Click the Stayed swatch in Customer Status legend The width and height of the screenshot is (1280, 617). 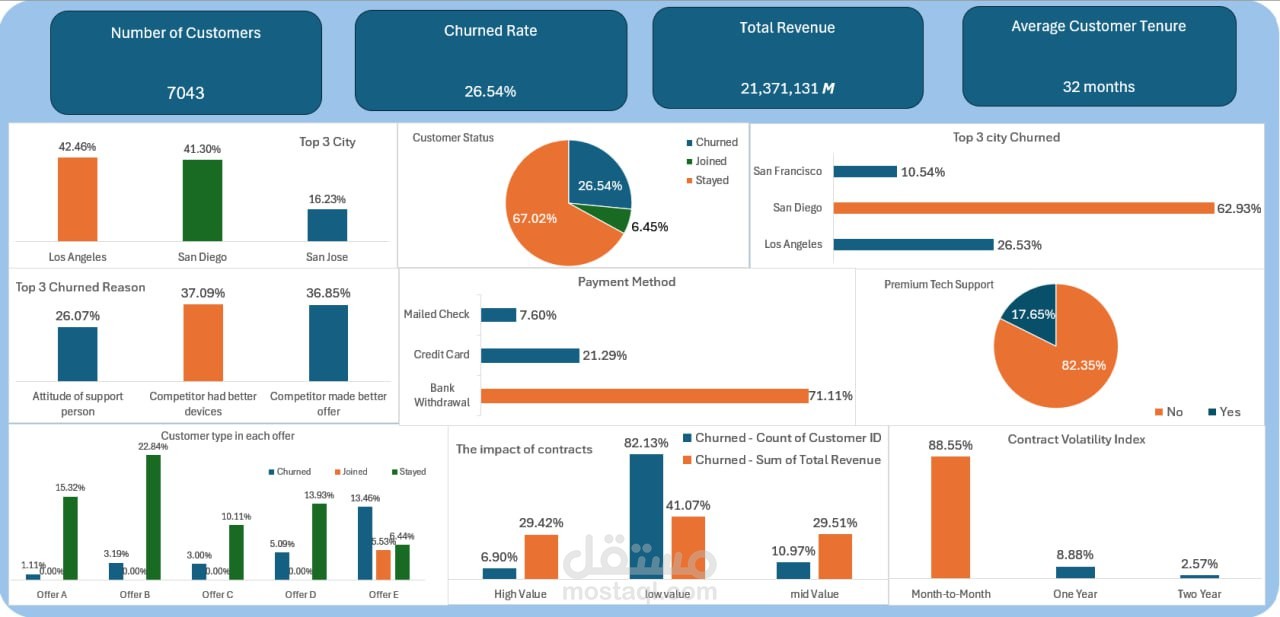pyautogui.click(x=690, y=181)
